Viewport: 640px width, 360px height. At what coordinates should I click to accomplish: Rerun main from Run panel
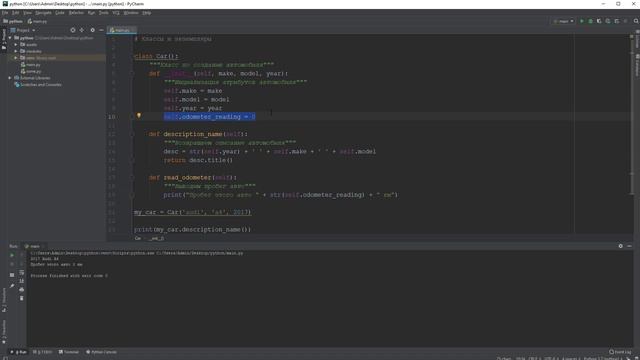click(12, 255)
